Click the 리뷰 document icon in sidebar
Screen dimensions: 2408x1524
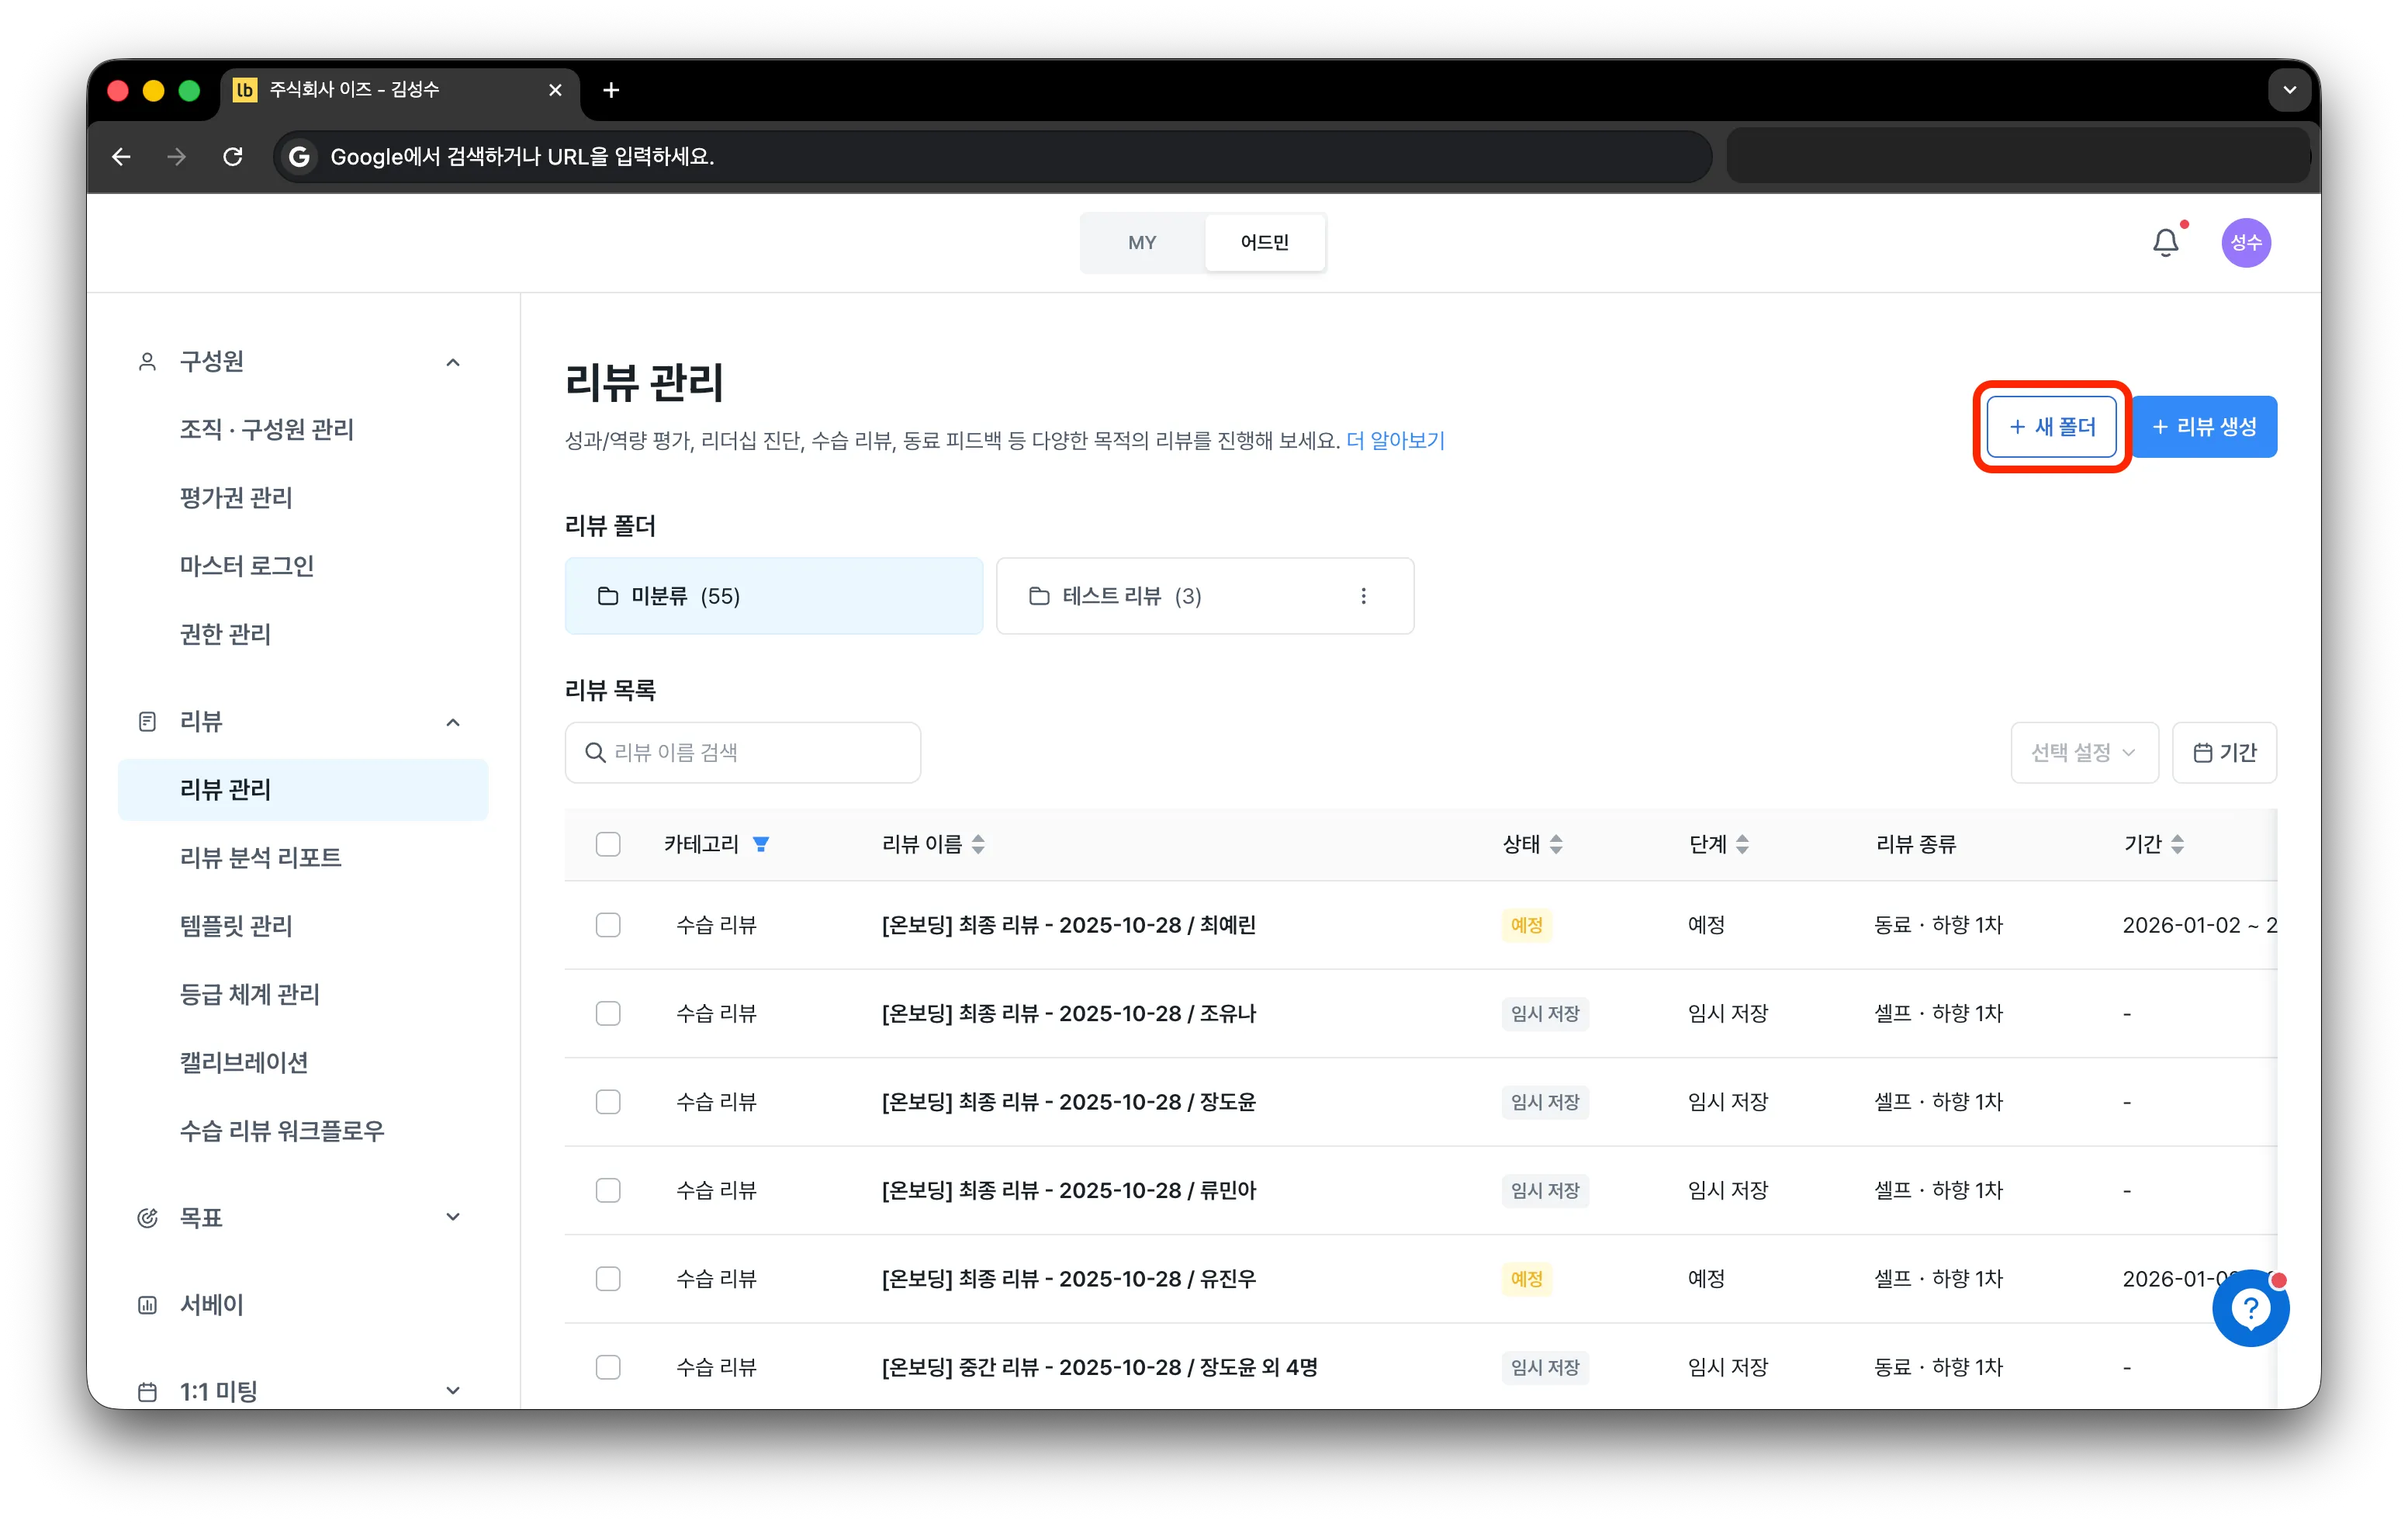(147, 722)
